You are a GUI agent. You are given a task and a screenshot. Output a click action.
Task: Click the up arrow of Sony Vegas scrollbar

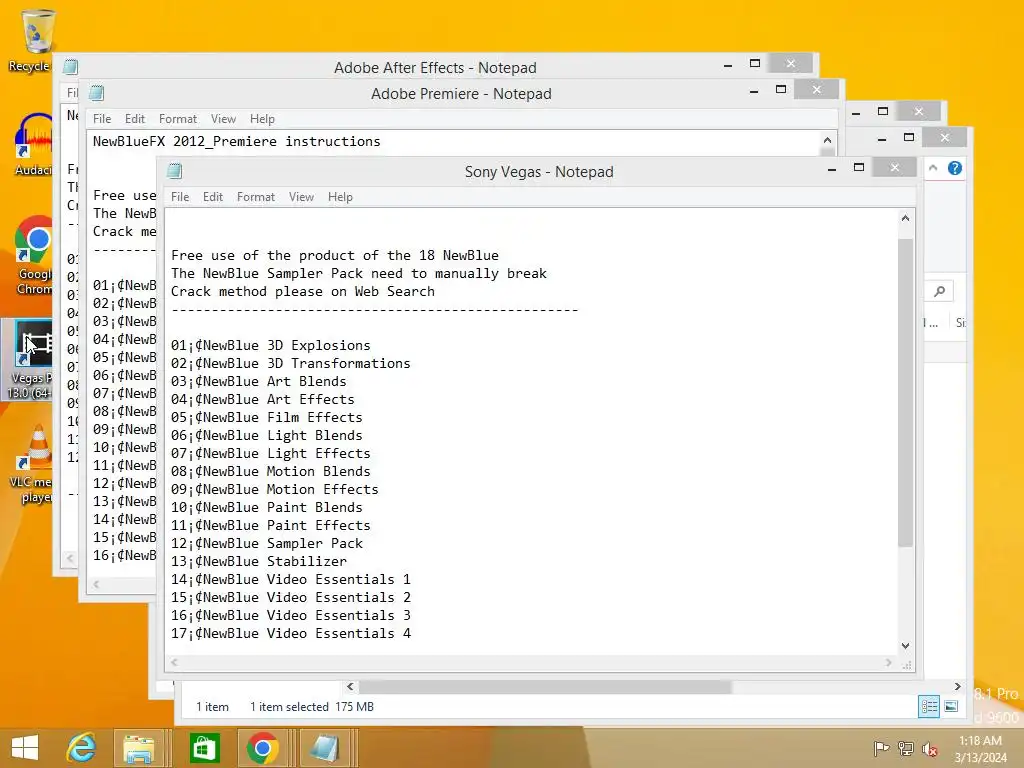click(905, 219)
